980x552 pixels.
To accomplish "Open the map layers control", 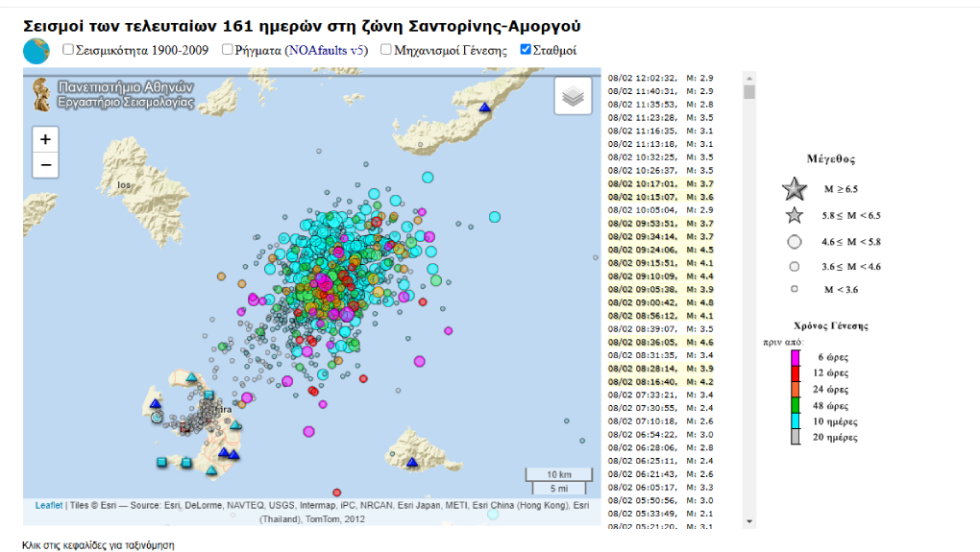I will tap(572, 96).
